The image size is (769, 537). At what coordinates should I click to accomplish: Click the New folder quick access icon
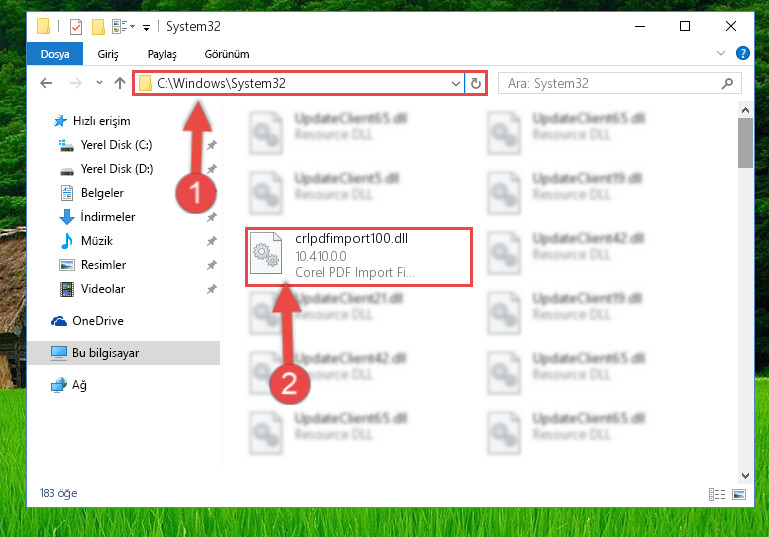click(98, 26)
